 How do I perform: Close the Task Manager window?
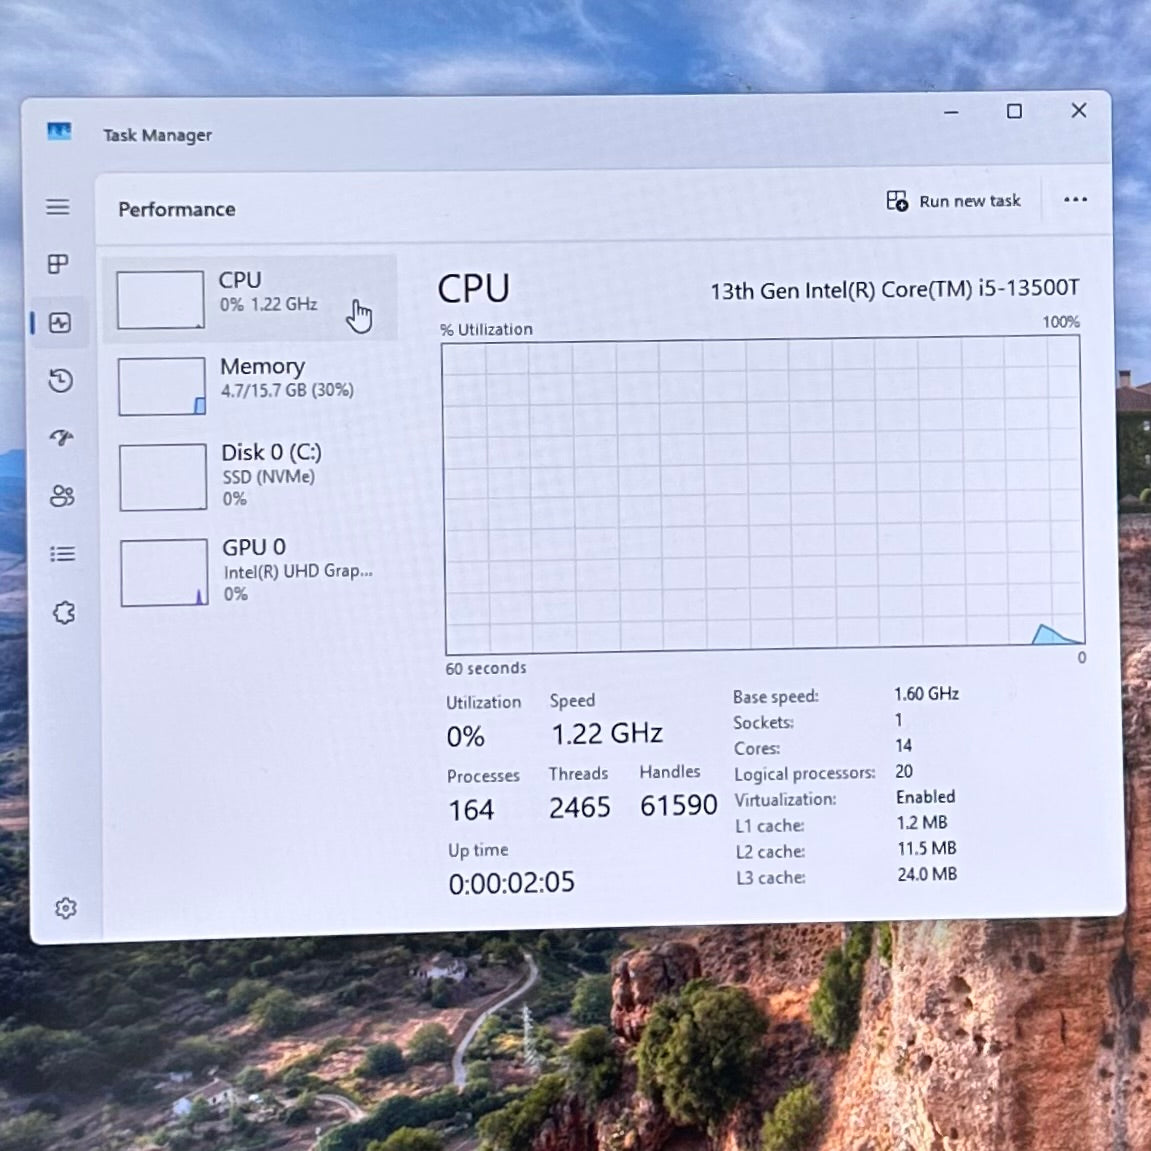coord(1078,110)
